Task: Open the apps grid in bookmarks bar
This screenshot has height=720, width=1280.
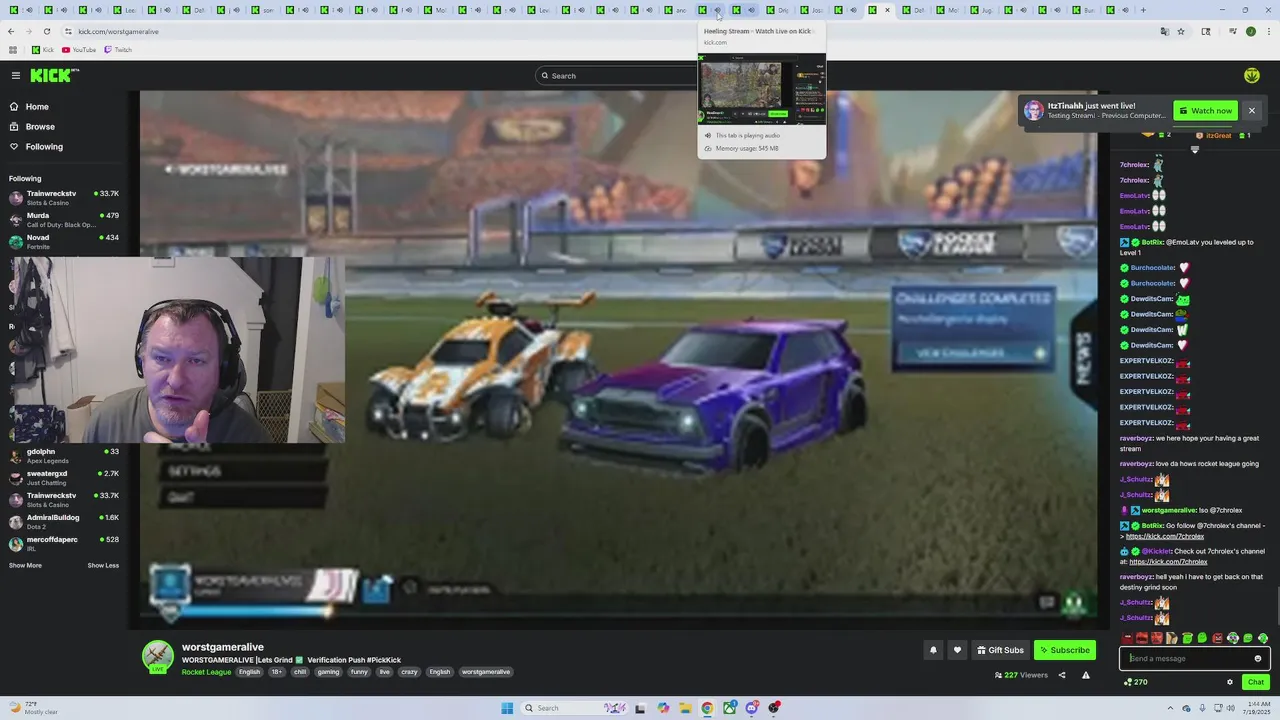Action: (12, 50)
